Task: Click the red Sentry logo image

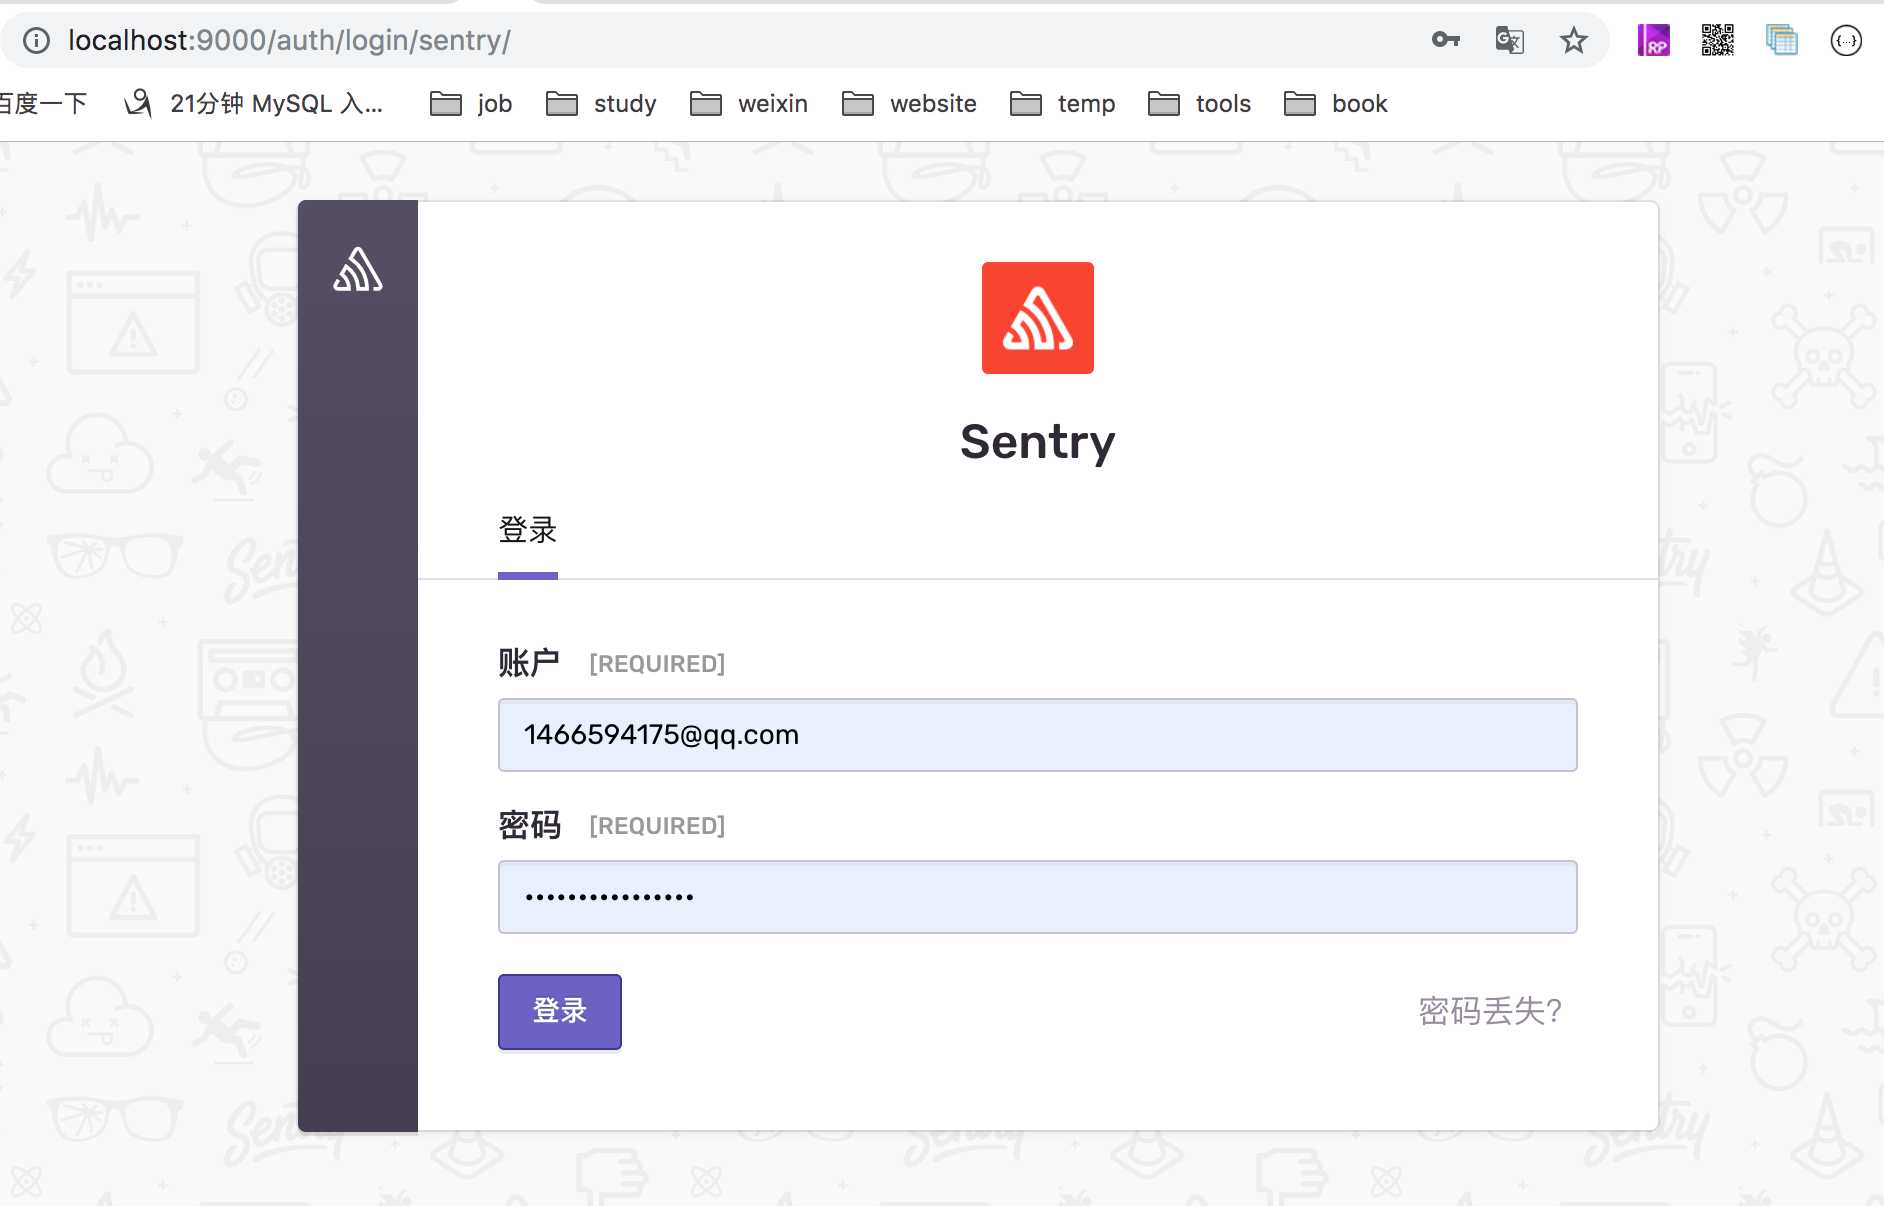Action: 1038,318
